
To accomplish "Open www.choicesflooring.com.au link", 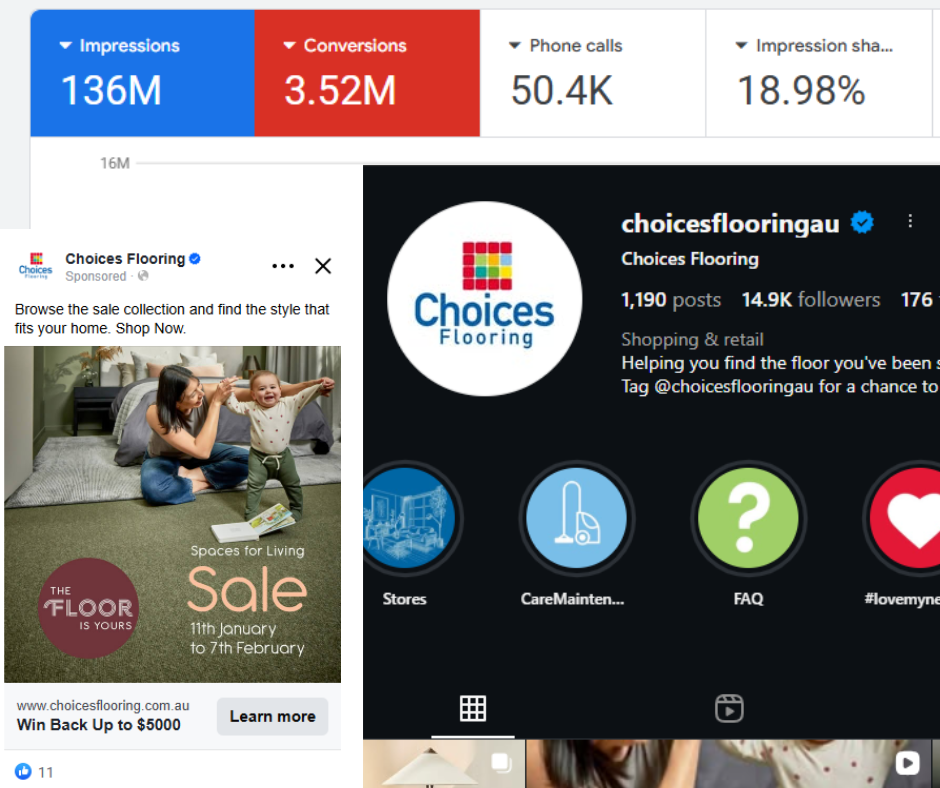I will [103, 706].
